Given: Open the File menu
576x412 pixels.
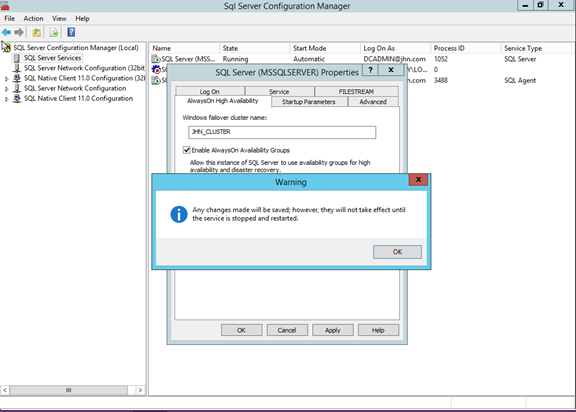Looking at the screenshot, I should pyautogui.click(x=10, y=18).
